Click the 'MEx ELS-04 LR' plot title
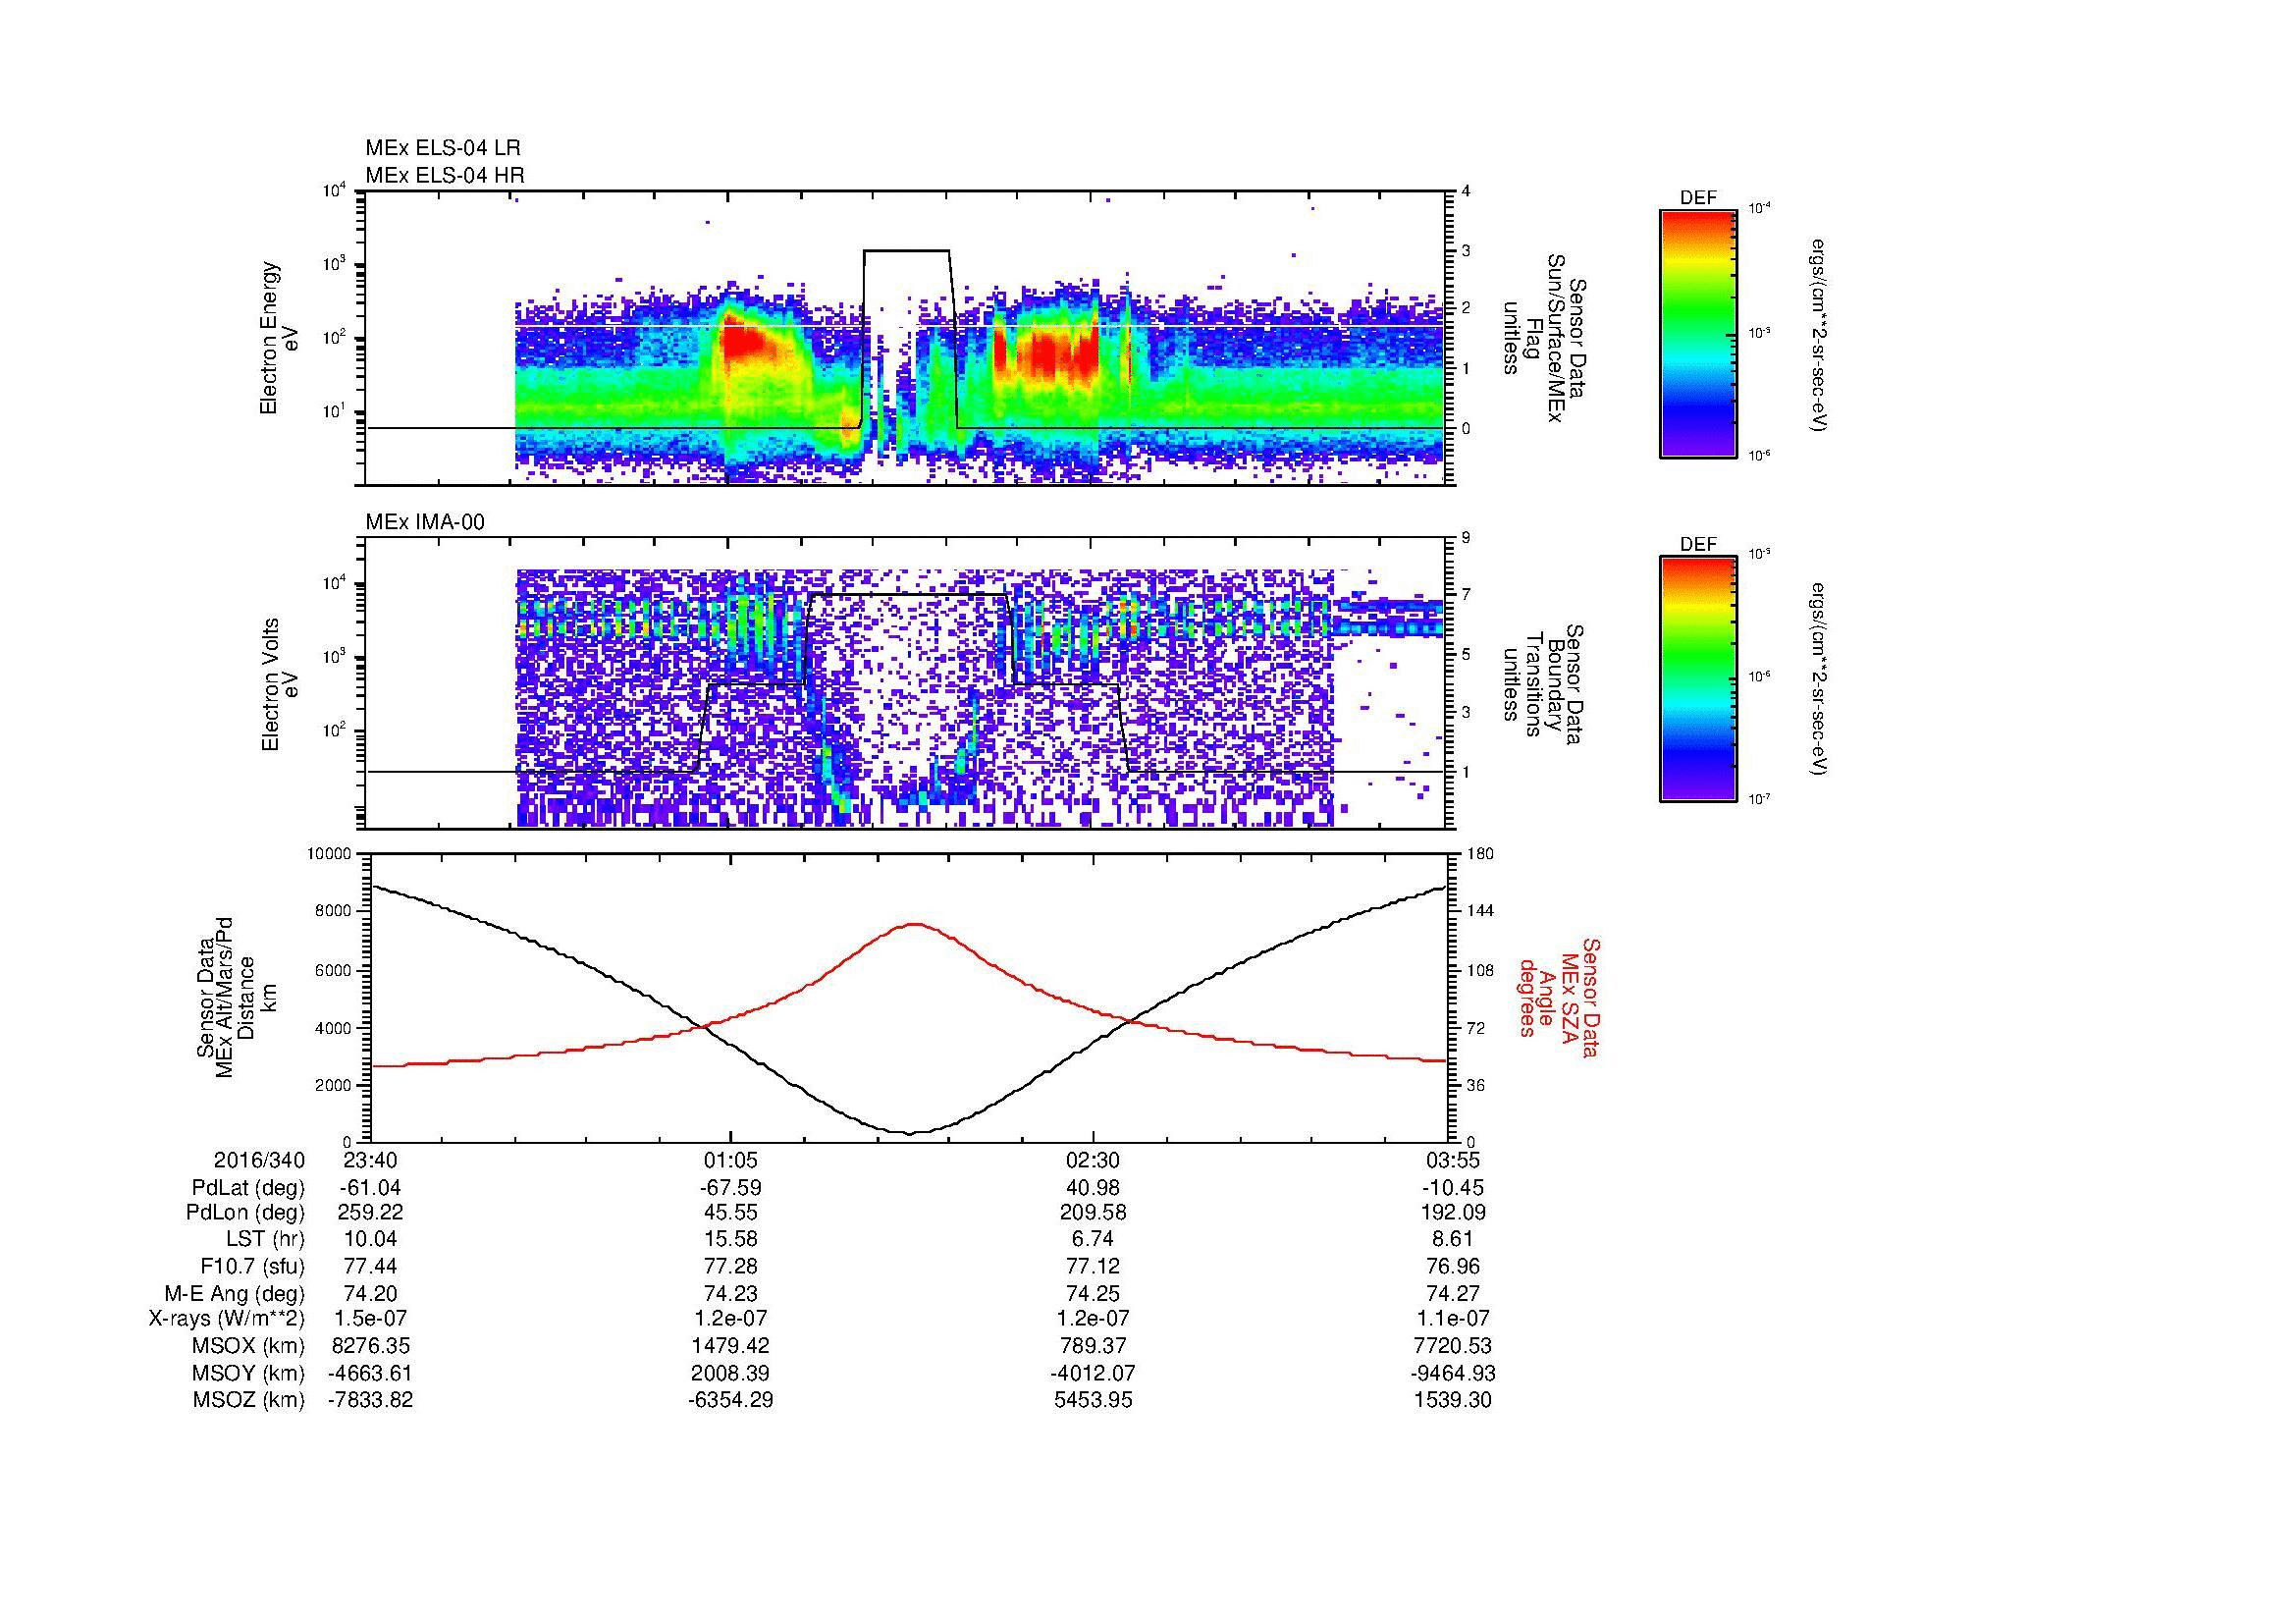The image size is (2296, 1623). point(443,148)
